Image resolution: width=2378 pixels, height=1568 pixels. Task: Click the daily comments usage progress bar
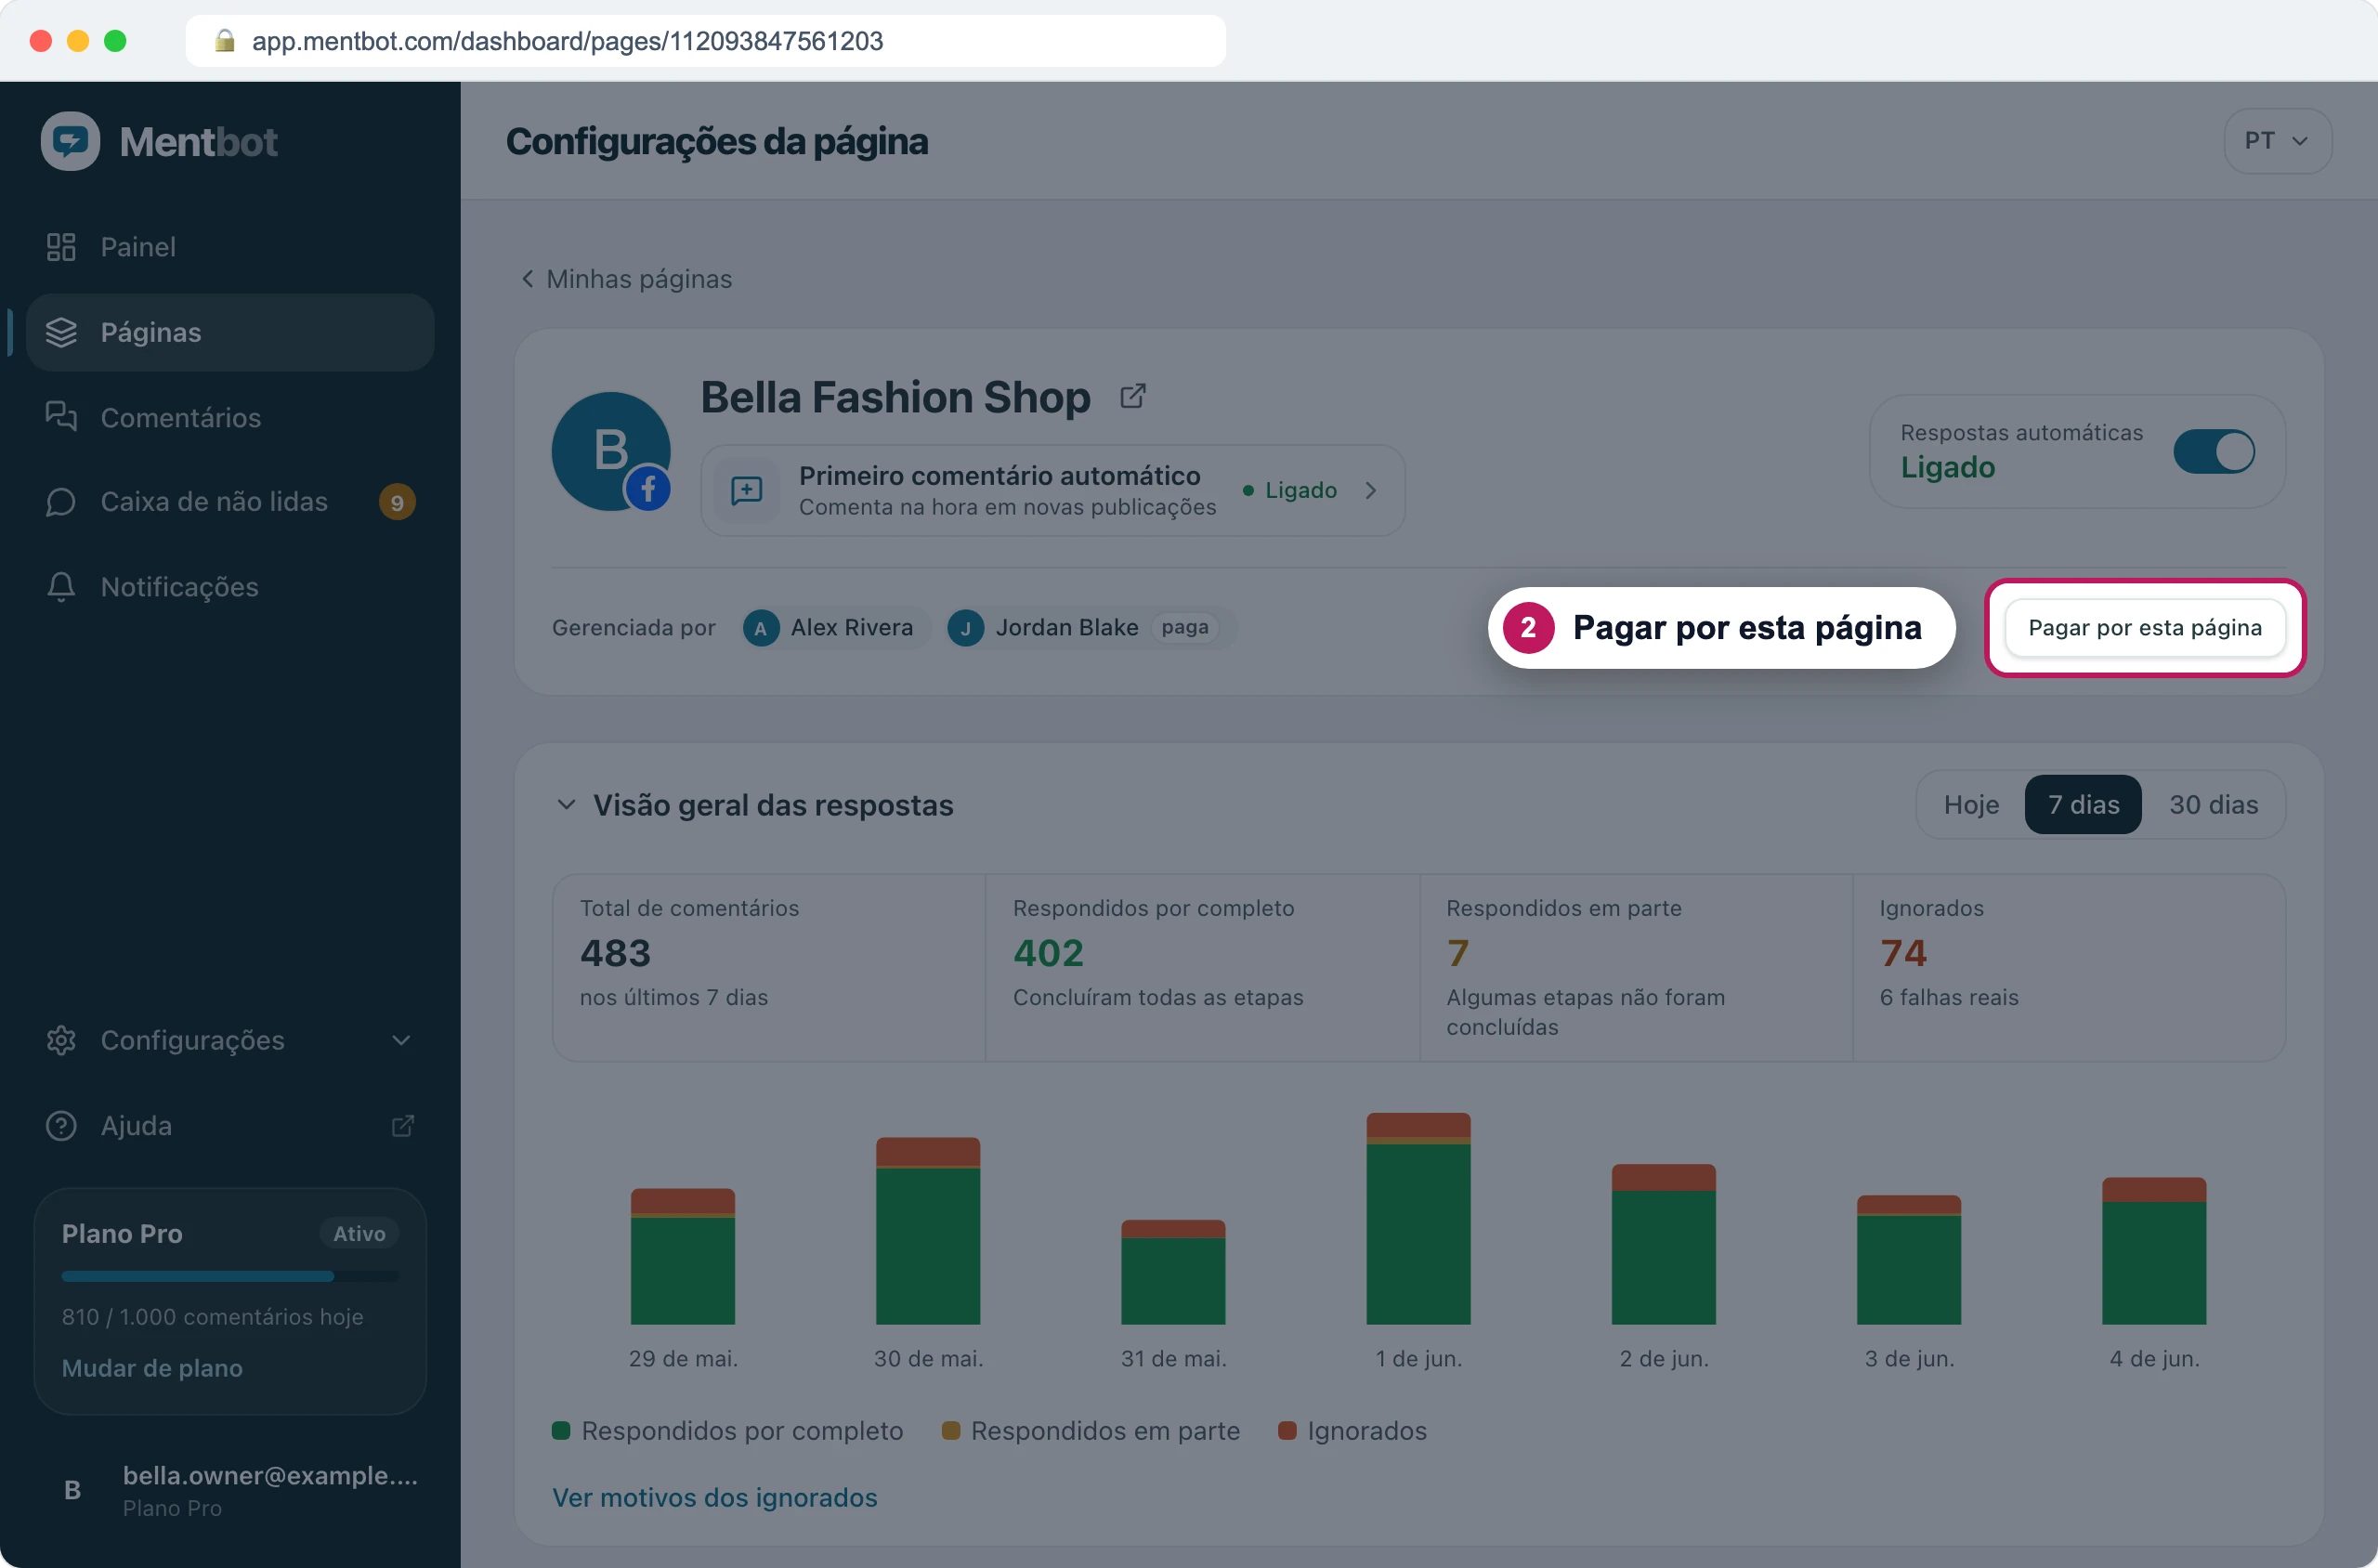pyautogui.click(x=230, y=1276)
